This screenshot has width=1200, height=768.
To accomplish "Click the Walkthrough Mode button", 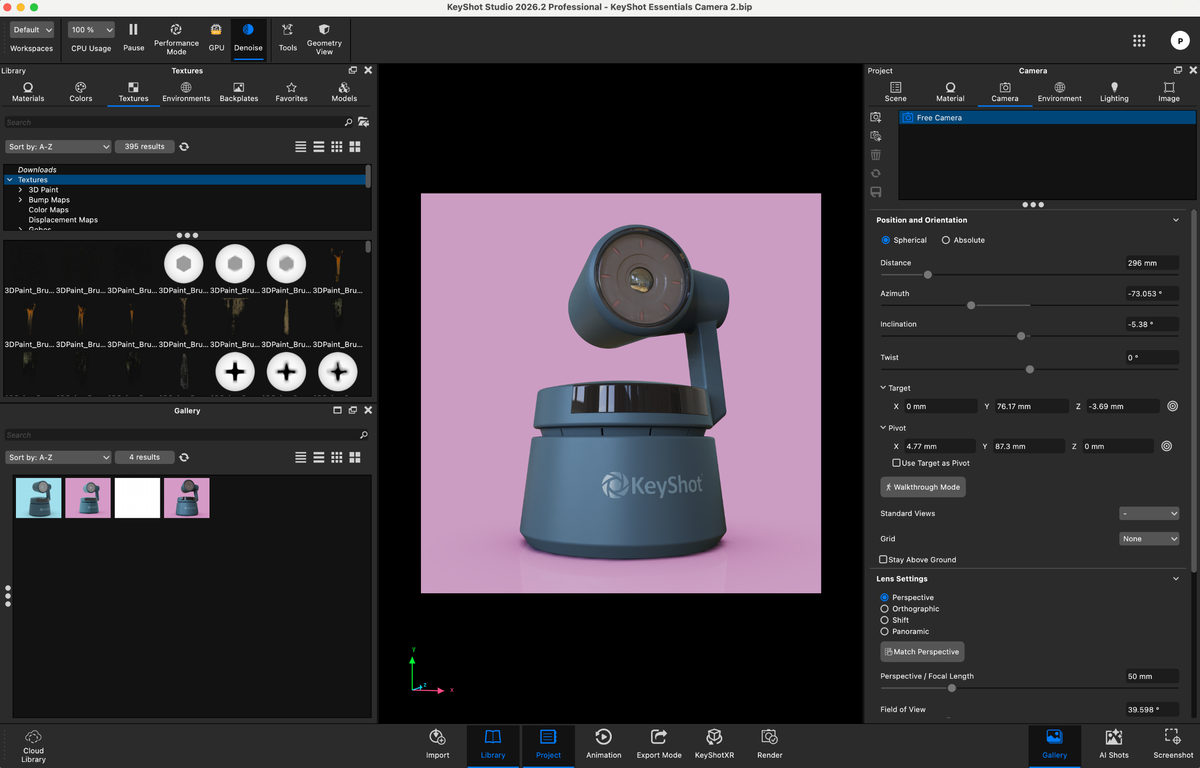I will [923, 487].
